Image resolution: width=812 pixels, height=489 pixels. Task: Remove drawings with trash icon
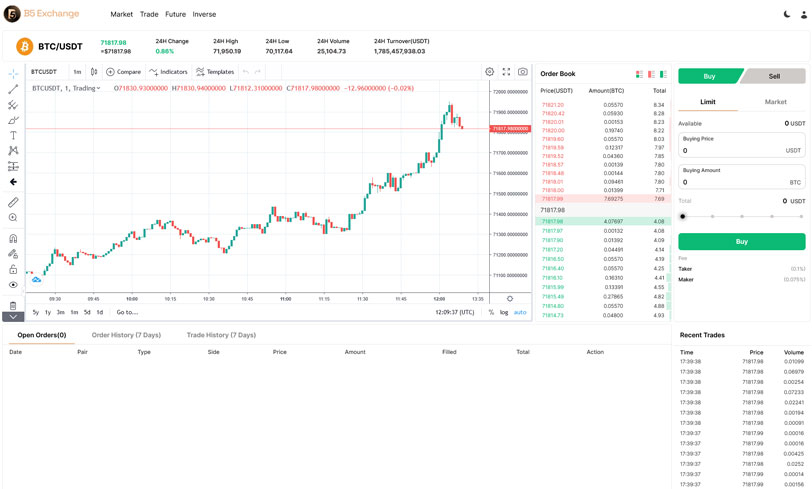(x=13, y=305)
